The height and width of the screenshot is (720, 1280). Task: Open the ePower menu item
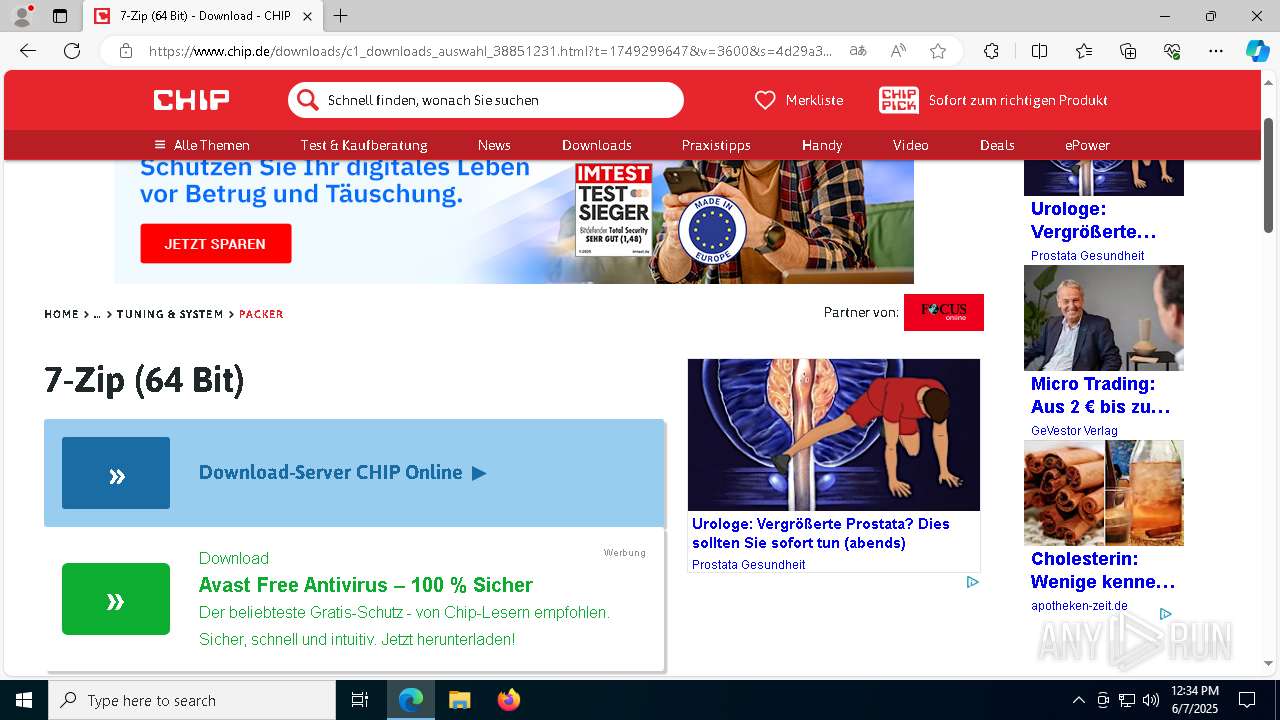(1087, 145)
